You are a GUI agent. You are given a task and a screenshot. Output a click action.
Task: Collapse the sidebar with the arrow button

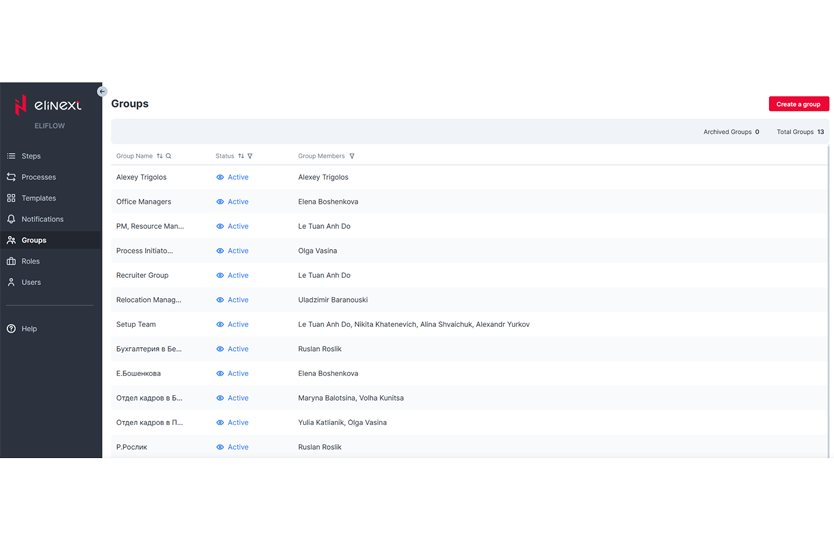point(102,91)
